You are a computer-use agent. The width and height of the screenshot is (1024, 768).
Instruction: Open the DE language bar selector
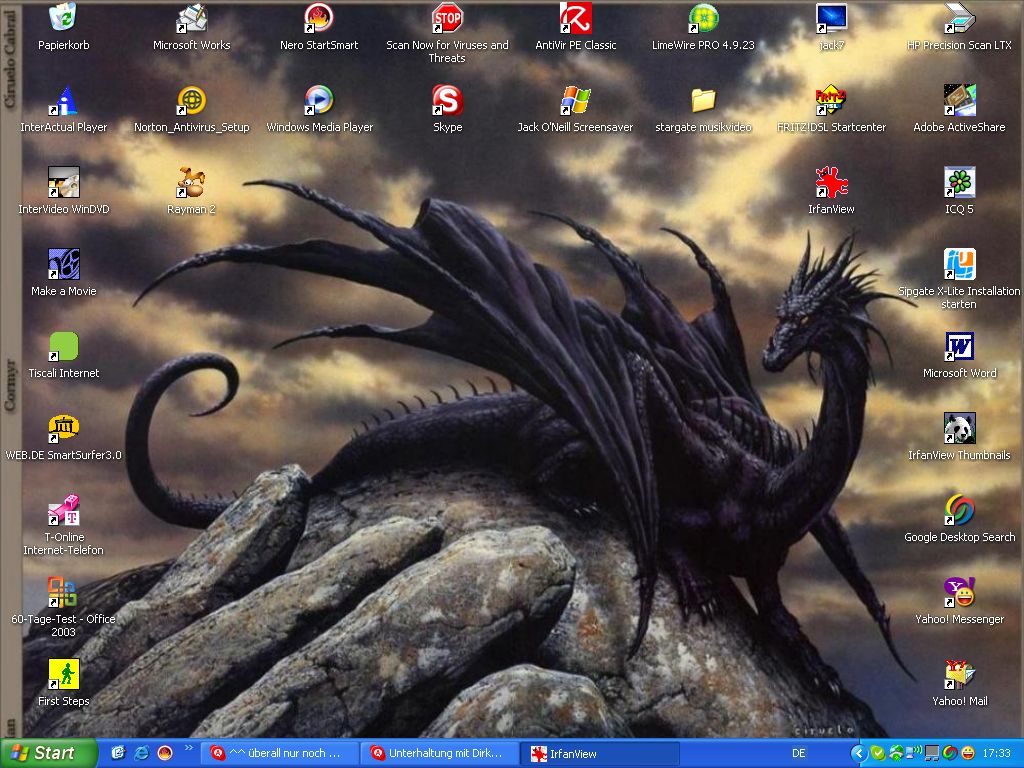point(799,753)
